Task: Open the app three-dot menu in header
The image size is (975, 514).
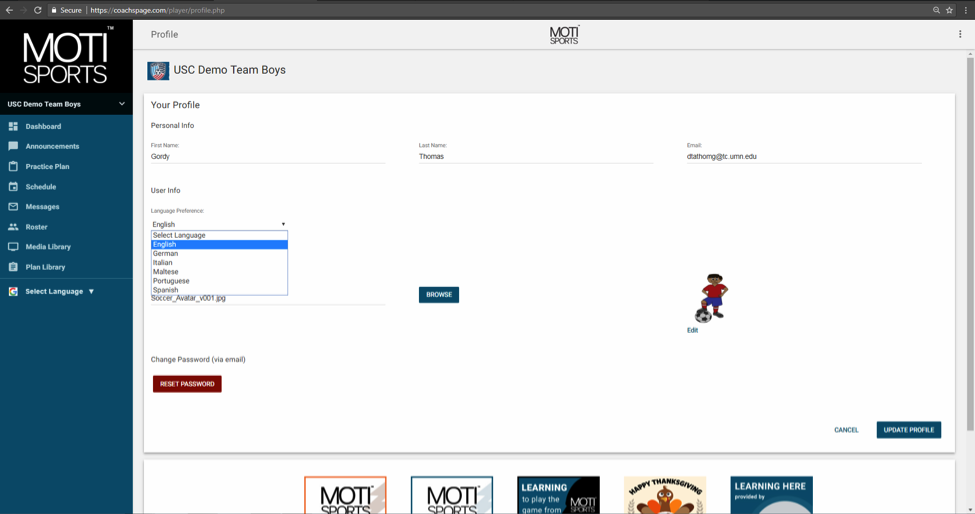Action: [x=960, y=34]
